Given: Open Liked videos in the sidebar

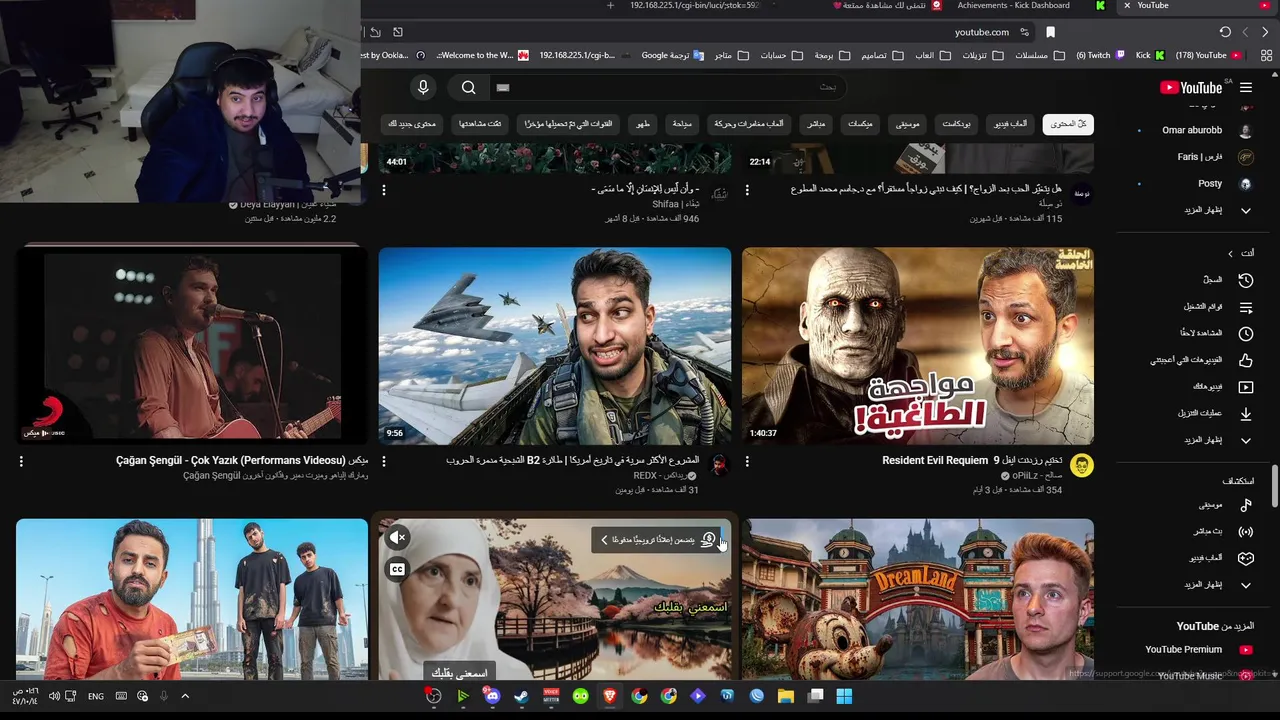Looking at the screenshot, I should point(1203,360).
